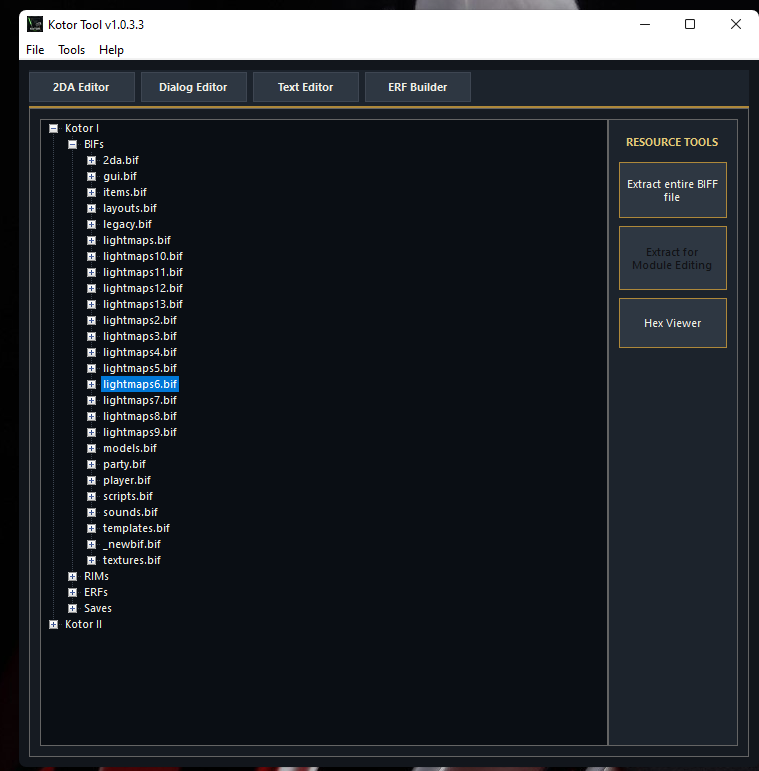
Task: Select the sounds.bif tree item
Action: 130,512
